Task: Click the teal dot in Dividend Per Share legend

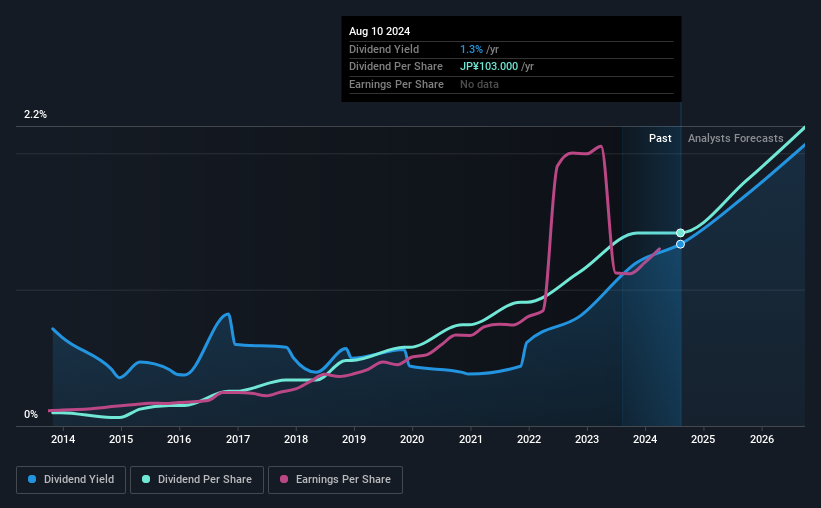Action: [146, 479]
